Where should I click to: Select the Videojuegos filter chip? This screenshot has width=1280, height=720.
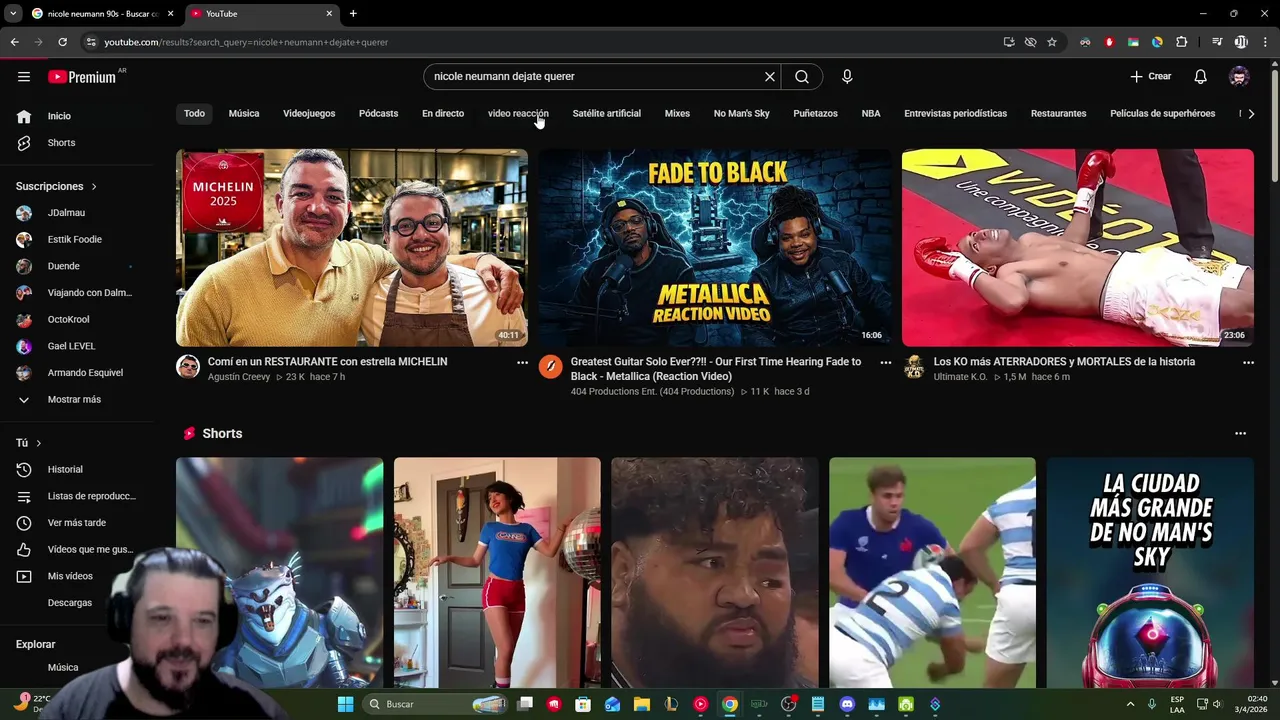pyautogui.click(x=309, y=114)
